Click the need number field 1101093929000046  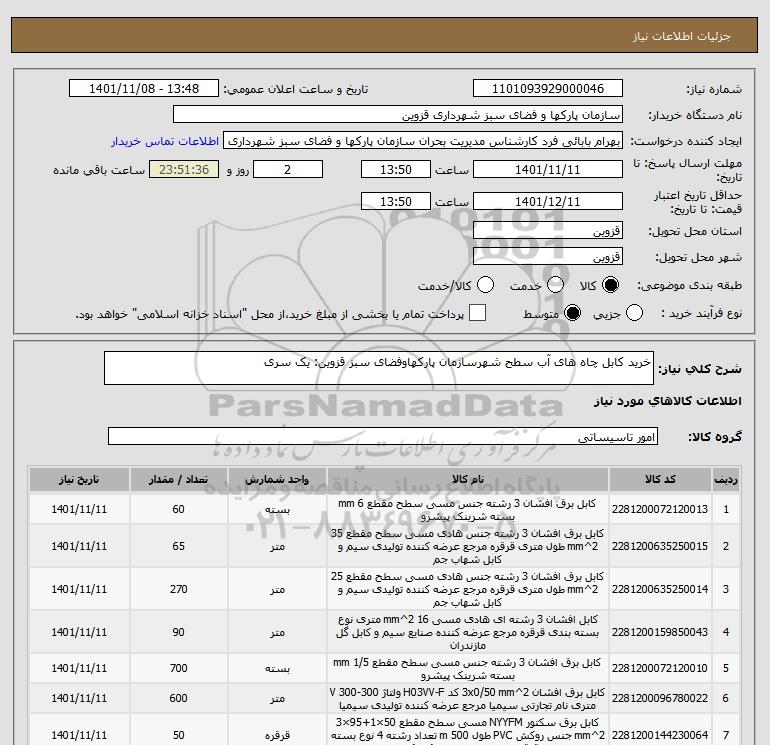pyautogui.click(x=548, y=89)
